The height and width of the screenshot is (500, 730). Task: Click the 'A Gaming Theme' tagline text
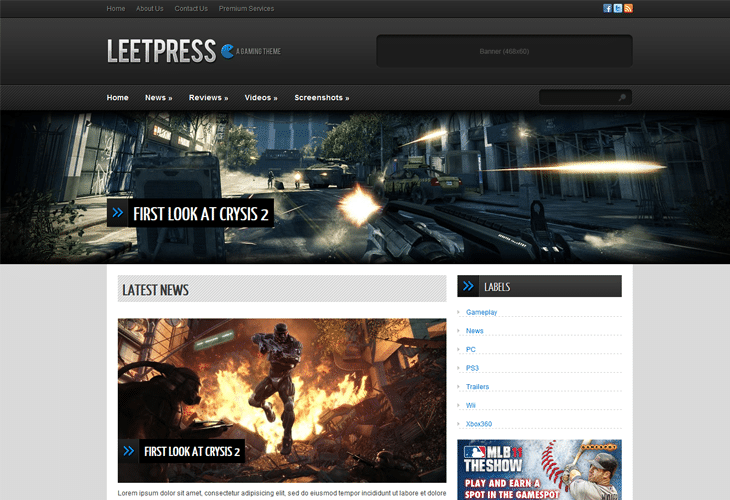[x=258, y=51]
